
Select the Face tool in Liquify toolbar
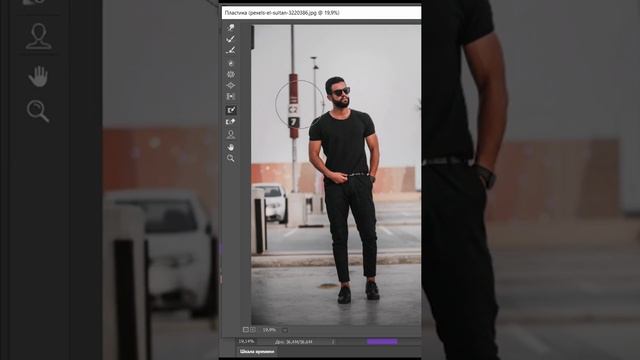click(x=231, y=134)
